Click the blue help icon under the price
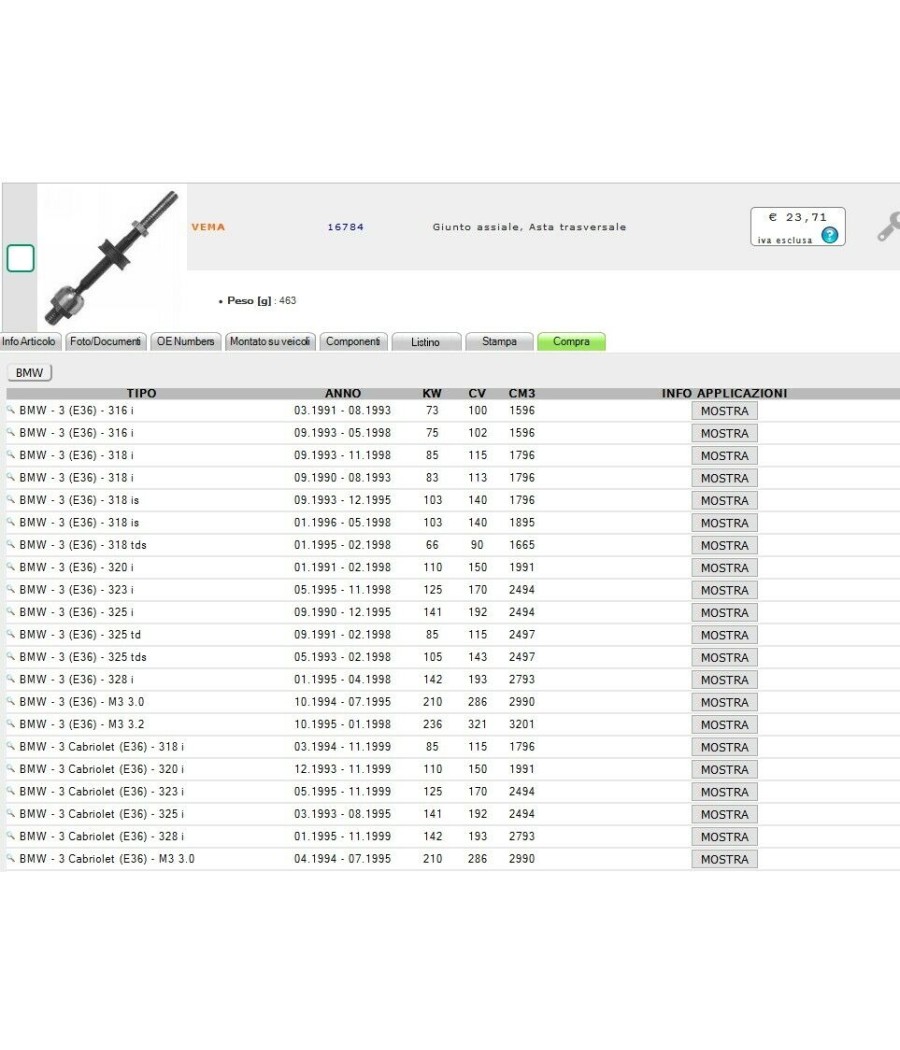This screenshot has height=1050, width=900. click(x=830, y=235)
